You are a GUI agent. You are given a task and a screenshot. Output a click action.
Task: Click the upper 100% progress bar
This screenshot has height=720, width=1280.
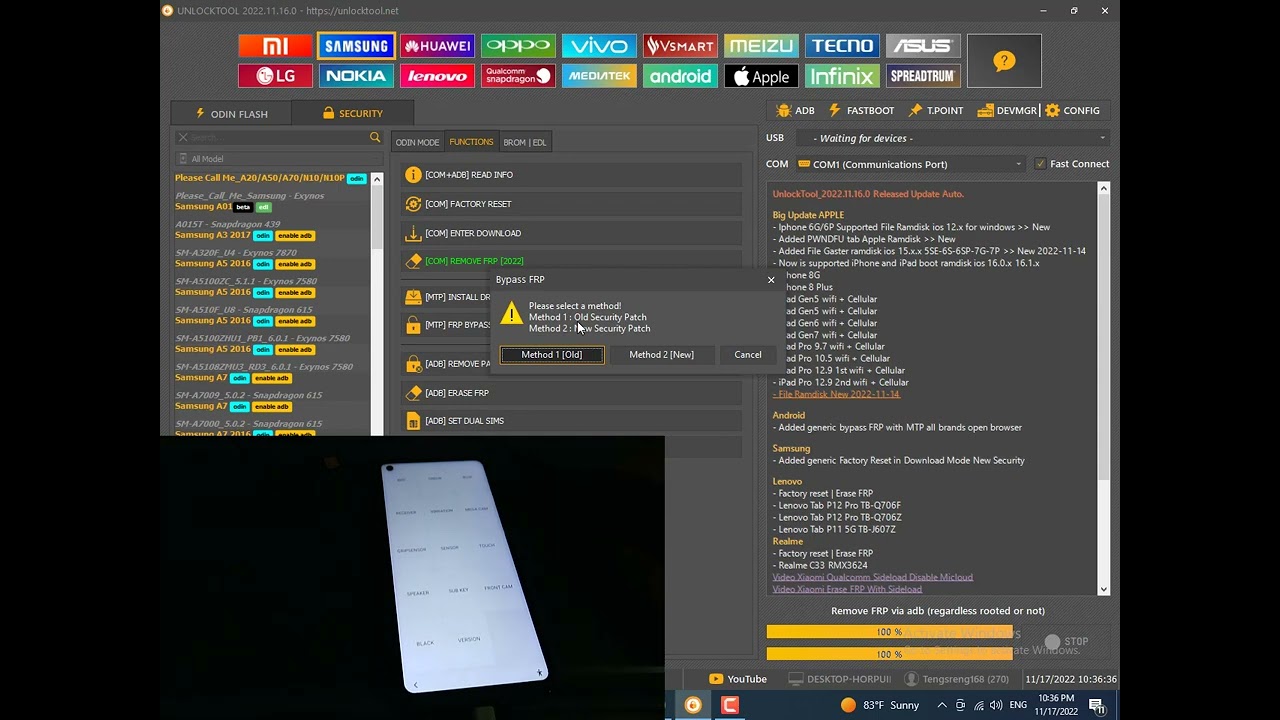[x=889, y=632]
